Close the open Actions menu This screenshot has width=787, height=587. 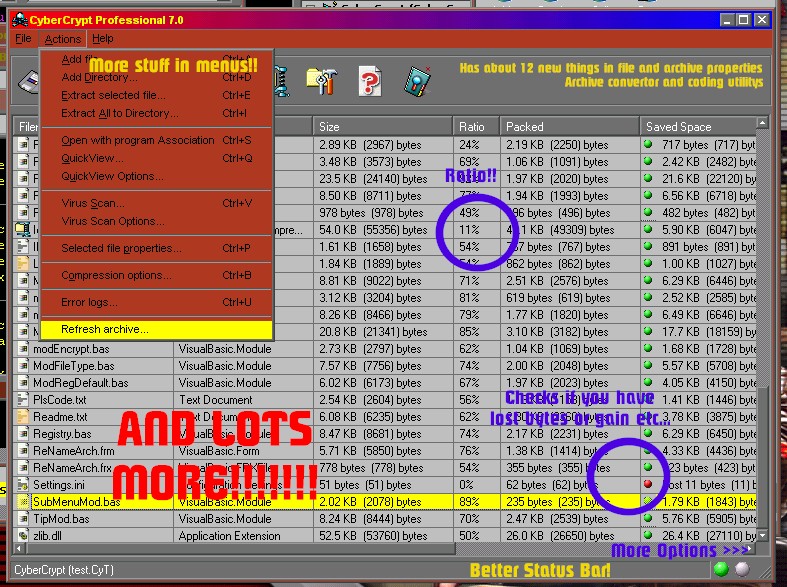click(62, 39)
